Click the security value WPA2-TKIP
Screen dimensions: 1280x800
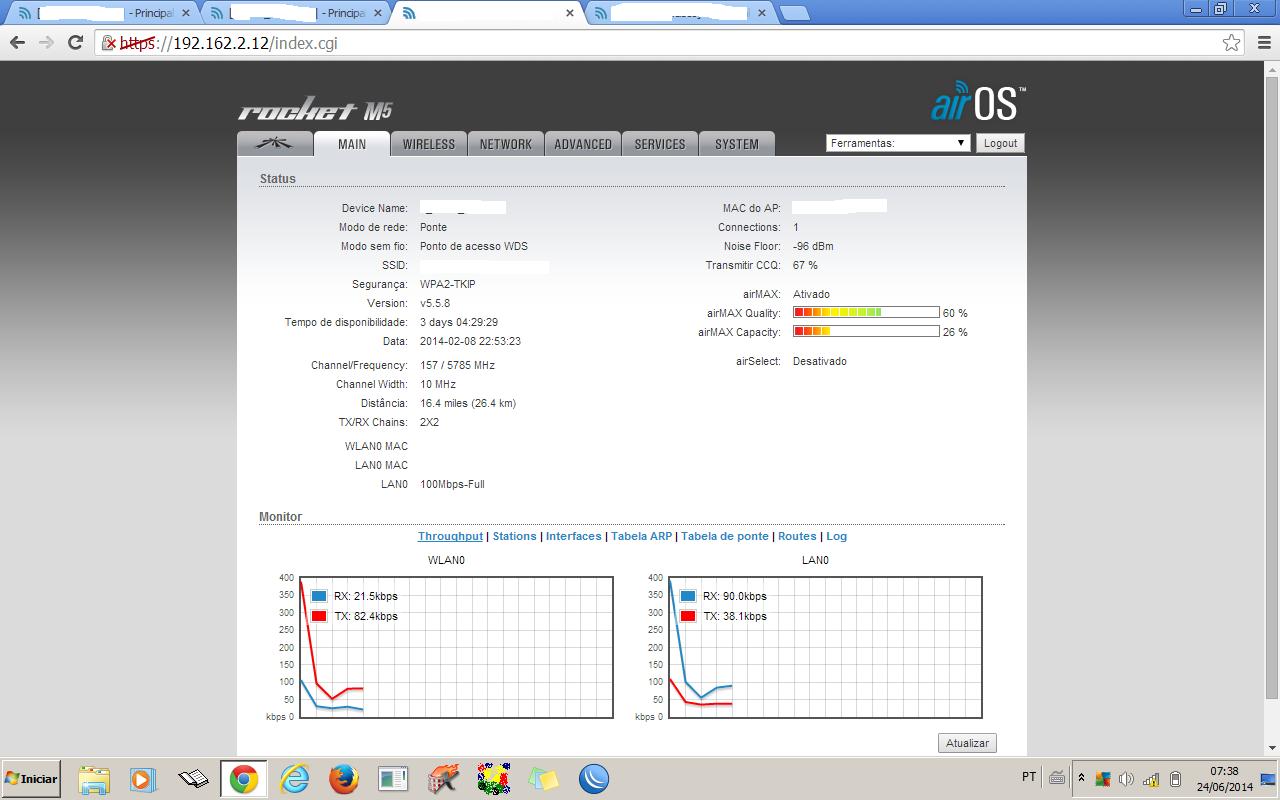tap(448, 285)
